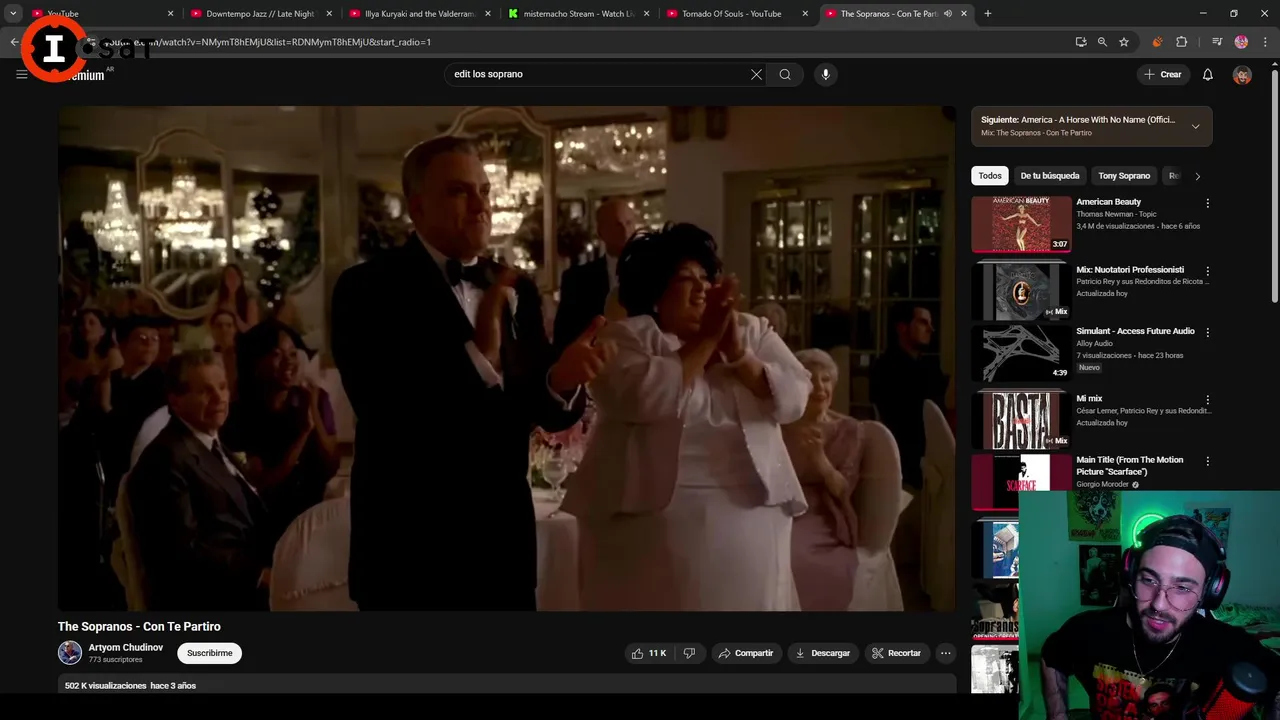Click the Compartir share button

tap(746, 653)
